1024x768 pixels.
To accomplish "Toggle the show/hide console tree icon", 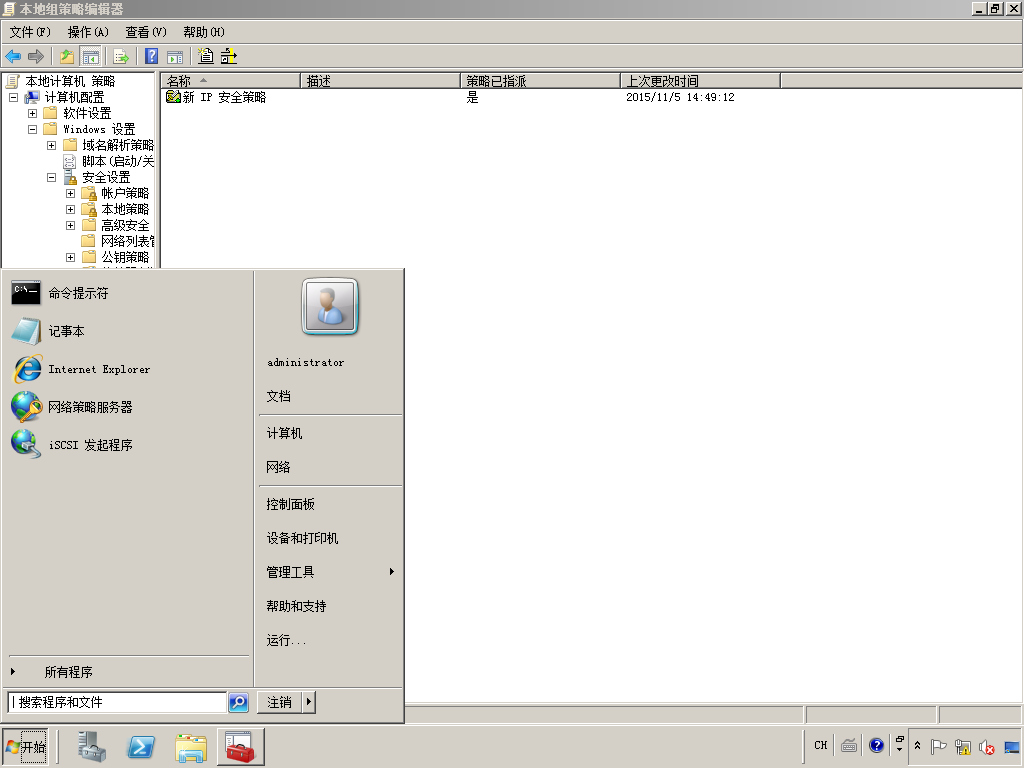I will 90,57.
